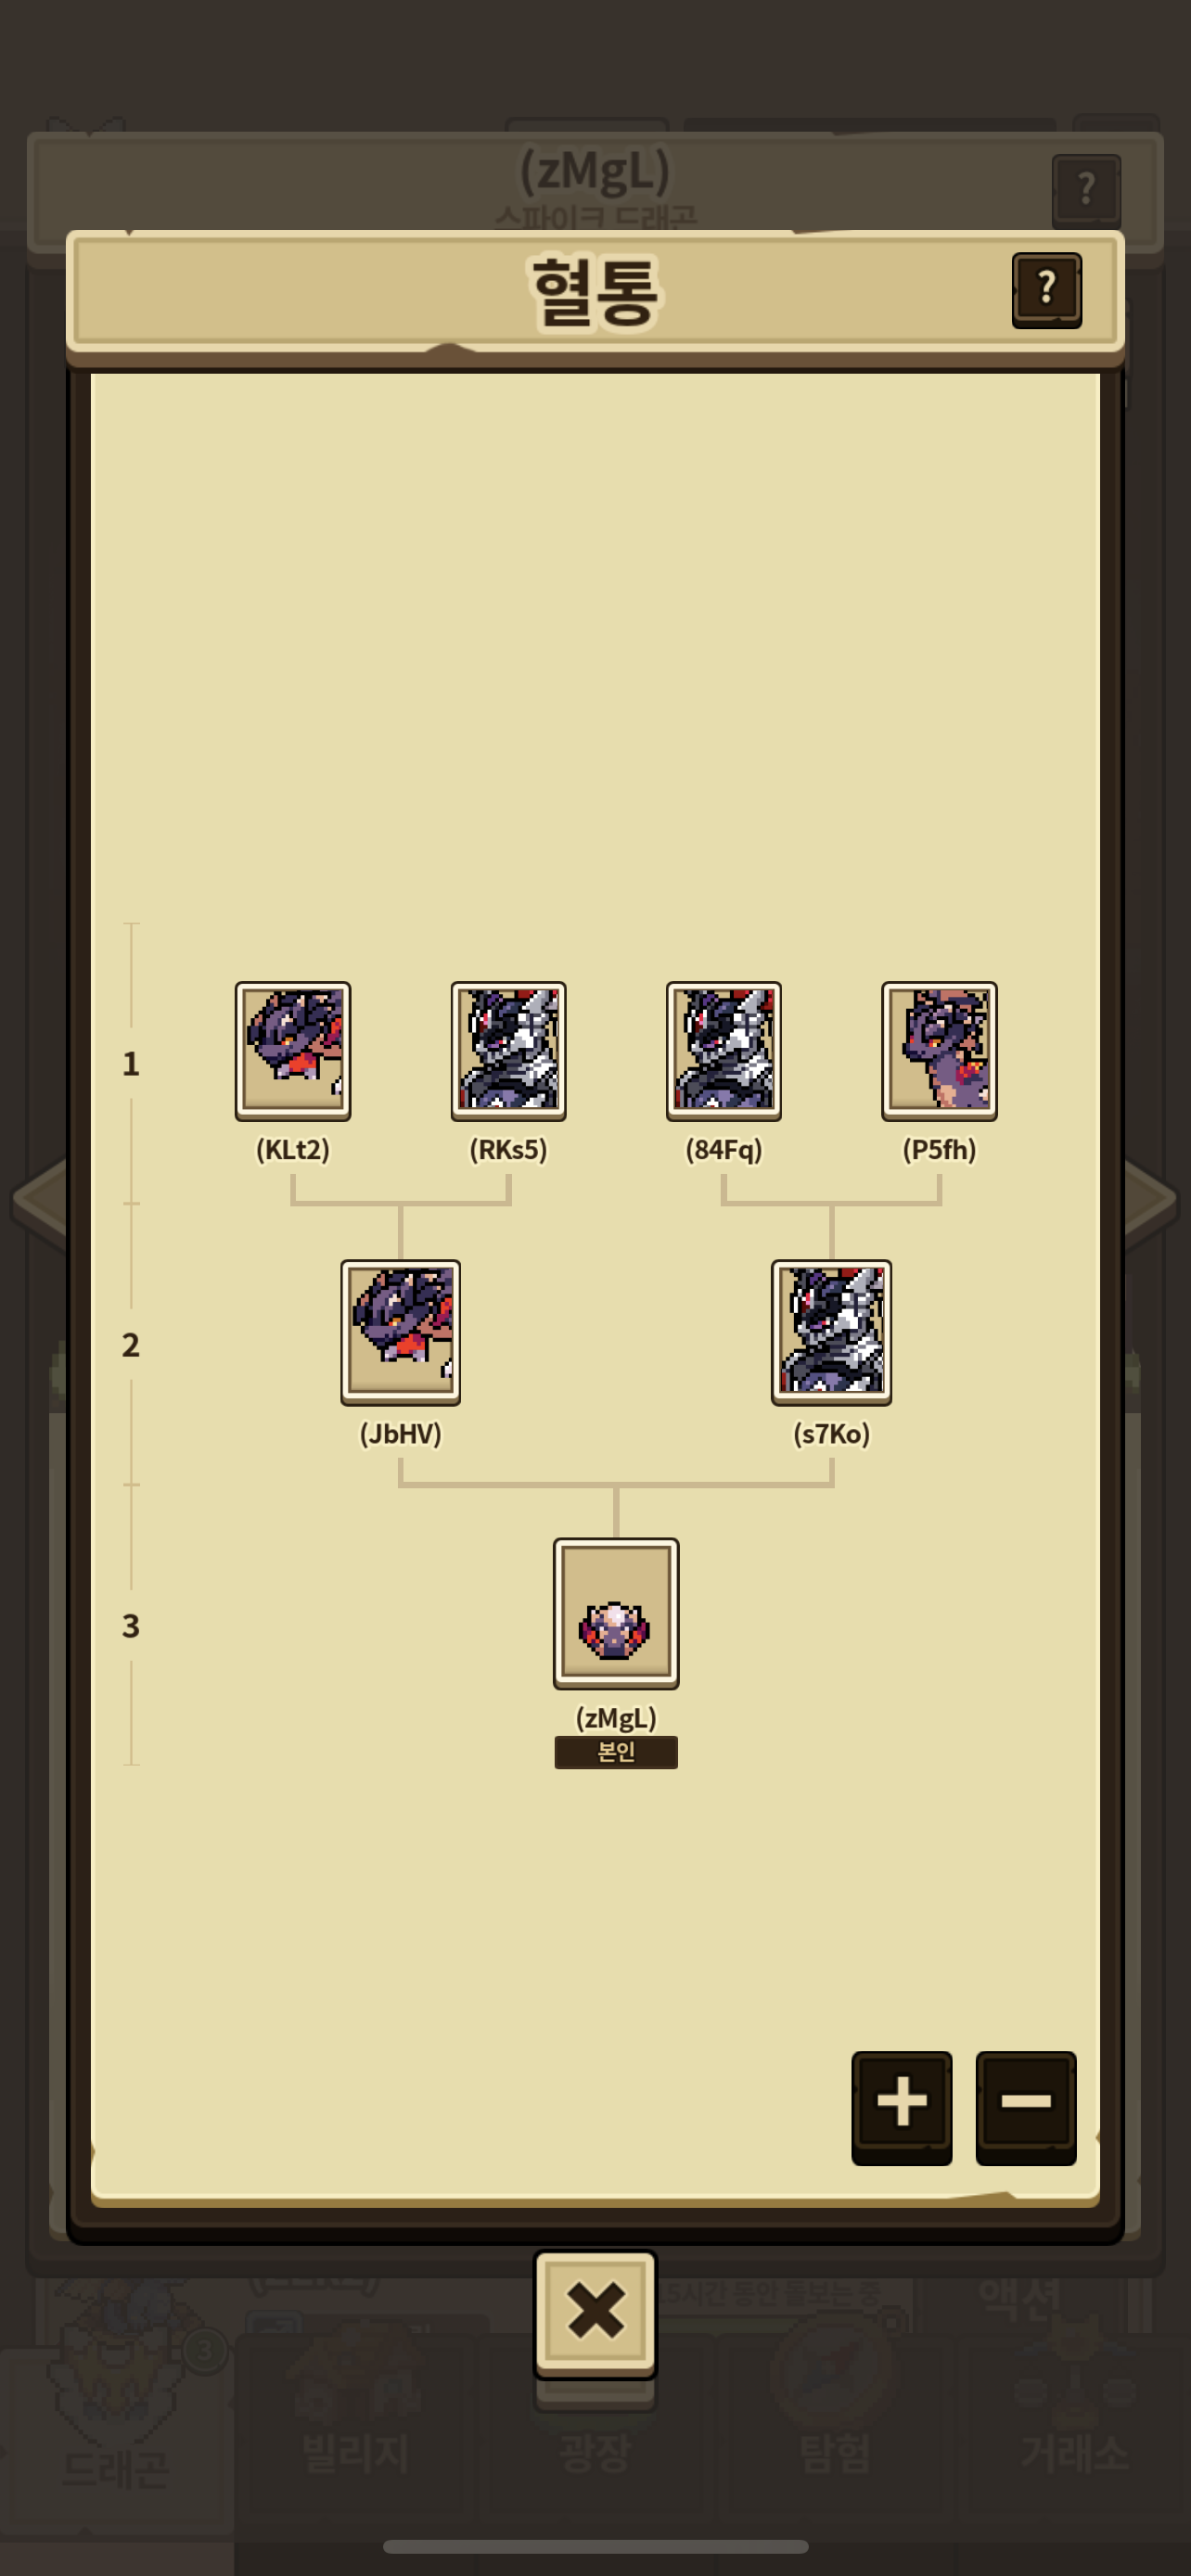This screenshot has height=2576, width=1191.
Task: Tap the zMgL egg icon
Action: tap(616, 1613)
